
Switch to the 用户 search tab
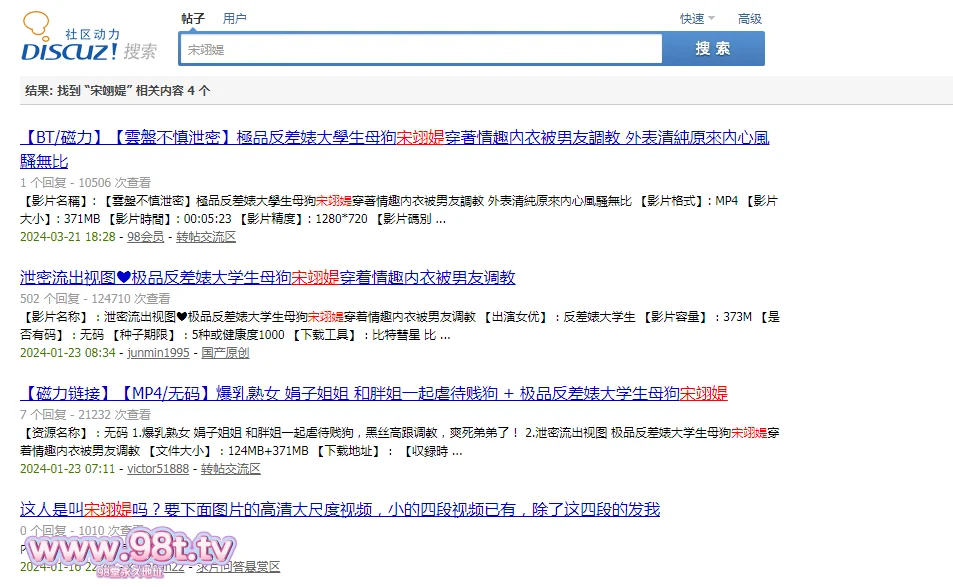235,18
